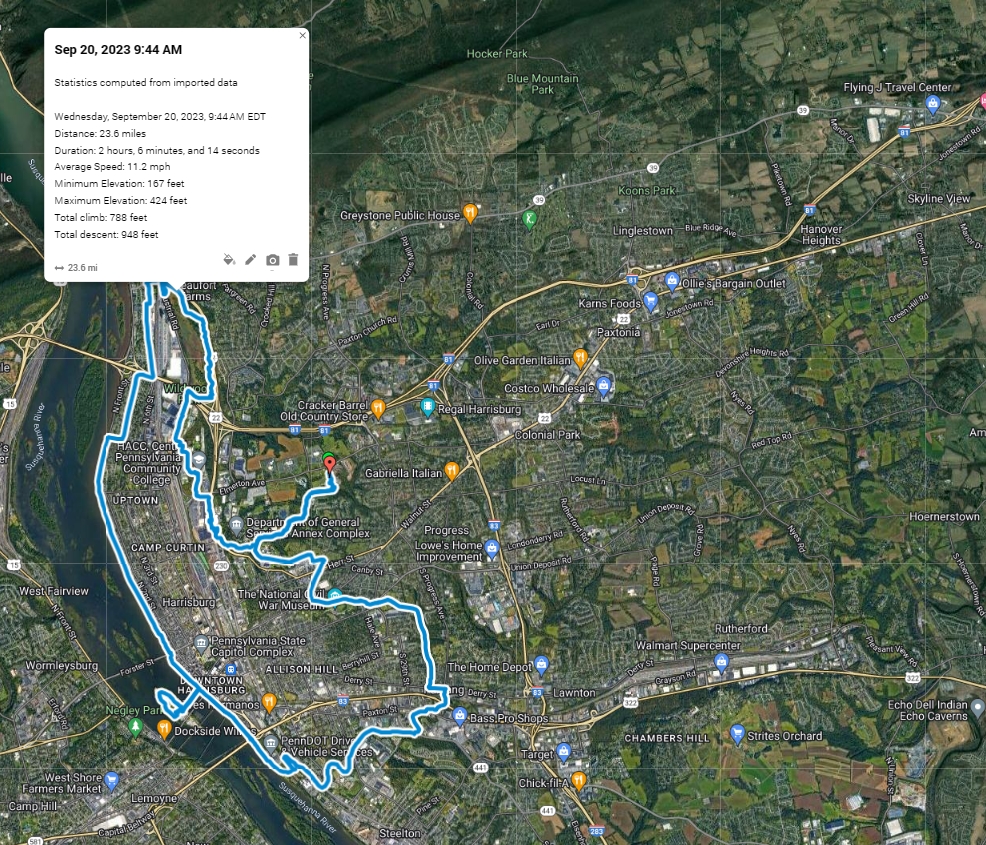Add a photo with camera icon
The width and height of the screenshot is (986, 845).
[272, 260]
